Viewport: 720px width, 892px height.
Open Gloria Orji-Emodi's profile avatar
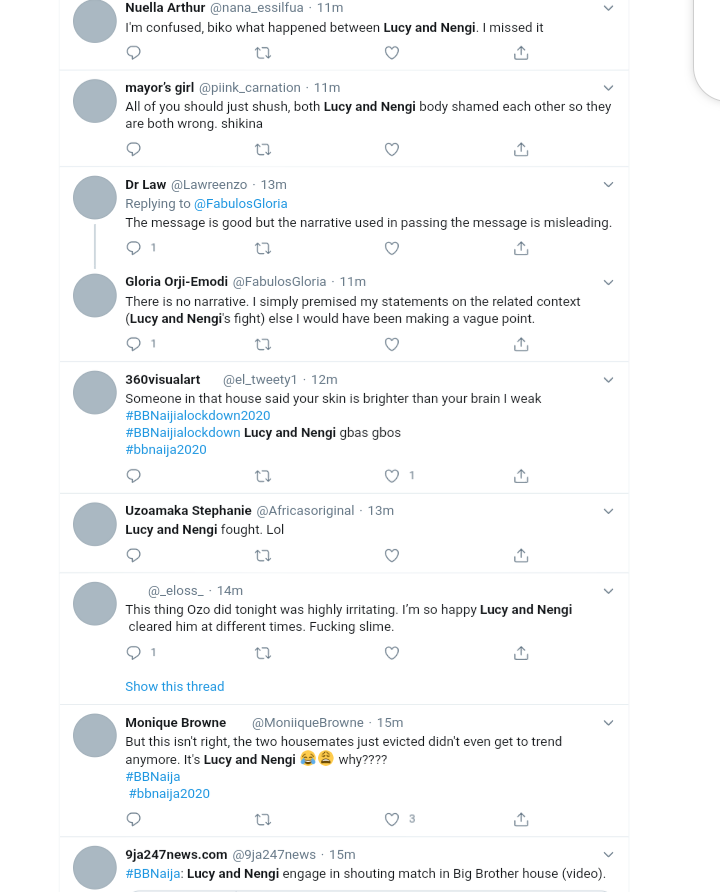pos(95,296)
